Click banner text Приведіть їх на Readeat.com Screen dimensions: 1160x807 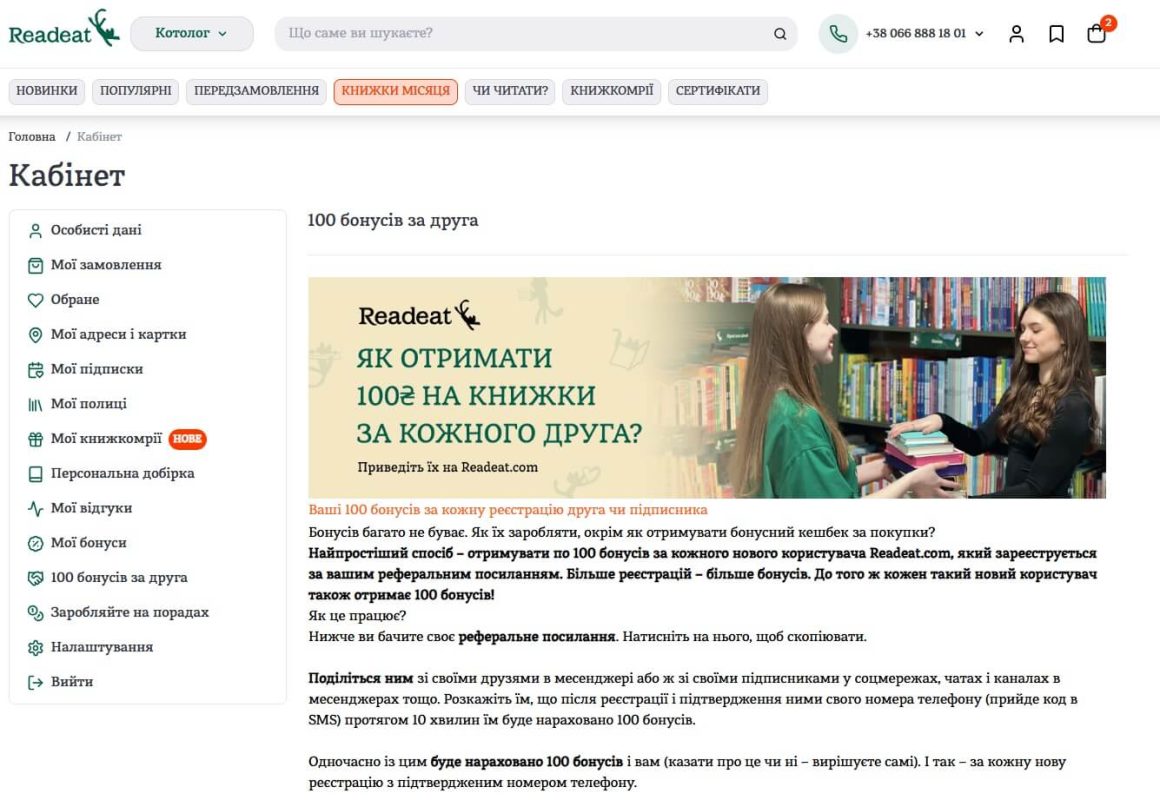coord(448,467)
